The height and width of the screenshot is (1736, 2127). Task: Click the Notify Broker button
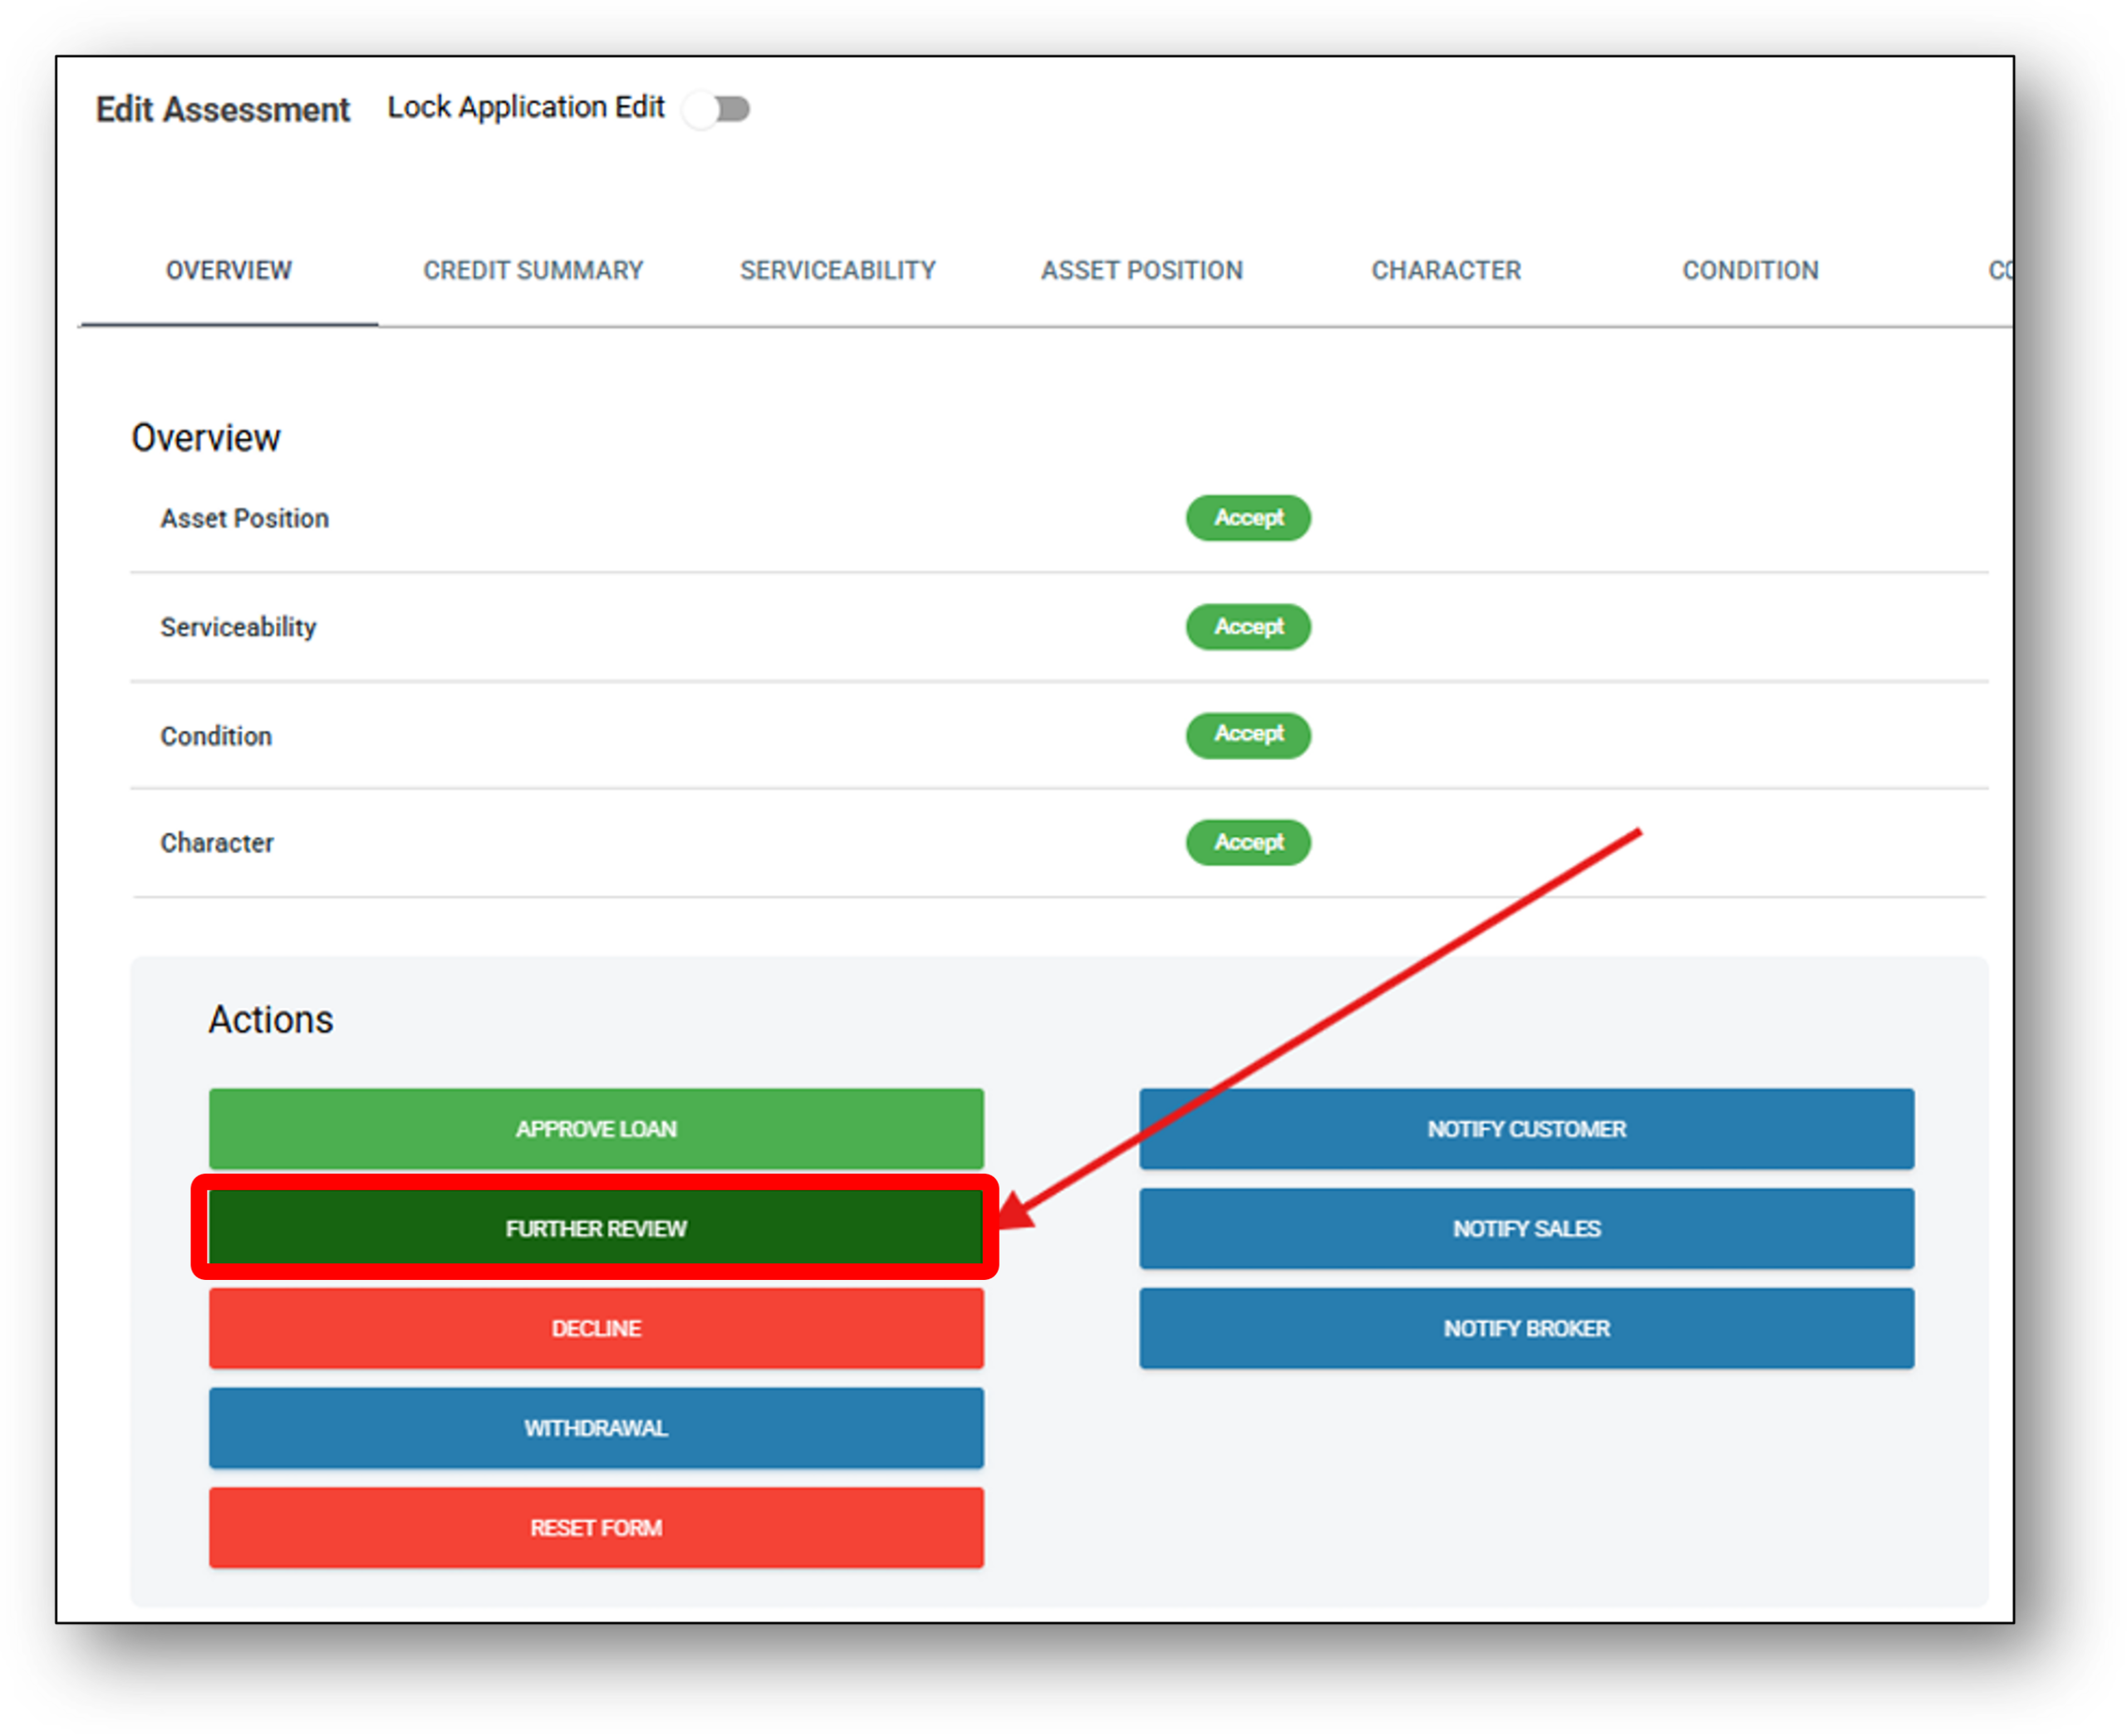pyautogui.click(x=1526, y=1328)
